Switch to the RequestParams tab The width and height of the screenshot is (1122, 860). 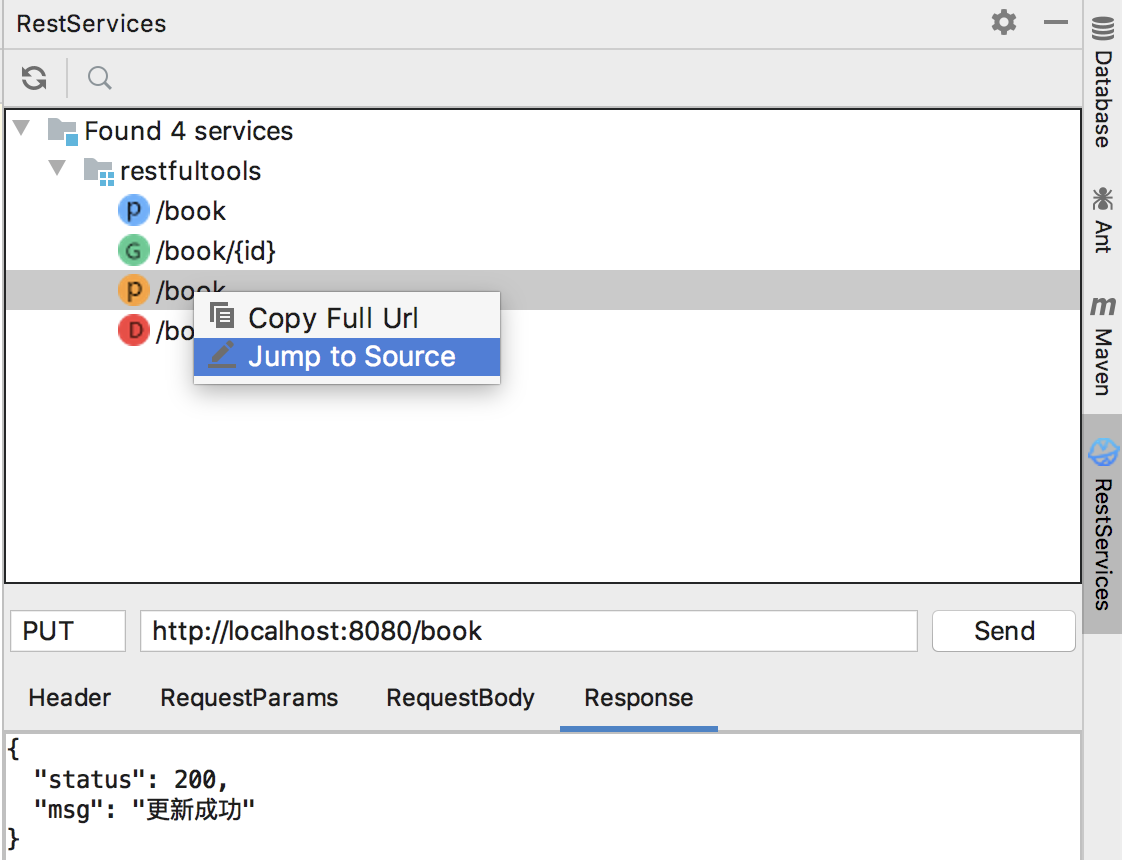[249, 698]
